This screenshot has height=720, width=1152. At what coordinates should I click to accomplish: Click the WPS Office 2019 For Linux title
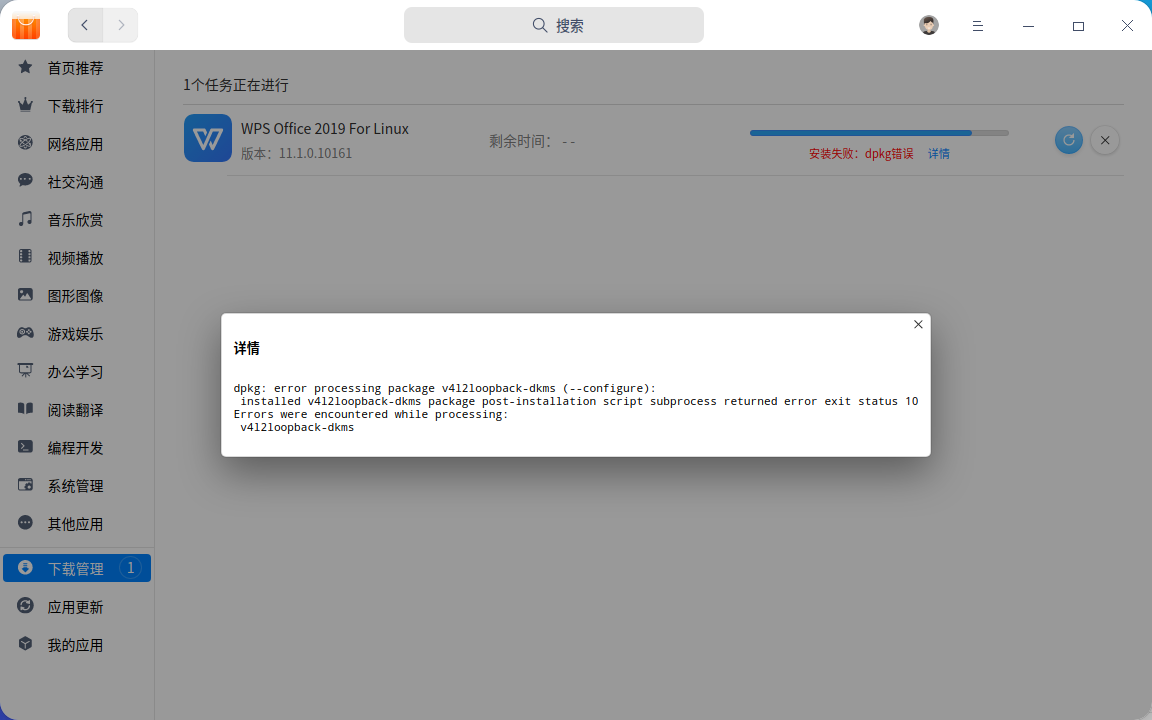[325, 129]
